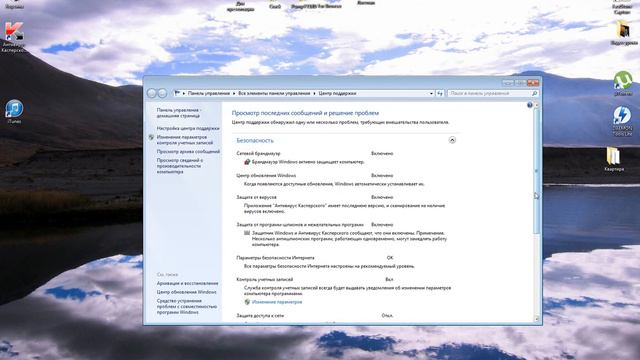The width and height of the screenshot is (640, 360).
Task: Open Панель управления - домашняя страница link
Action: (x=179, y=113)
